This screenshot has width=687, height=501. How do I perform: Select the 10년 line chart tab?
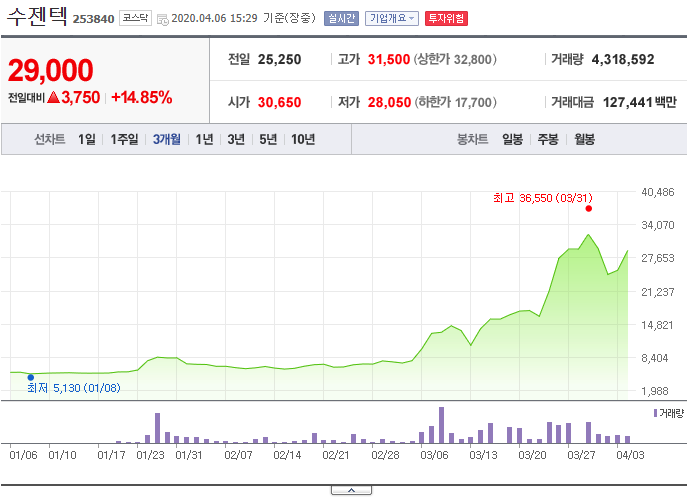(303, 139)
